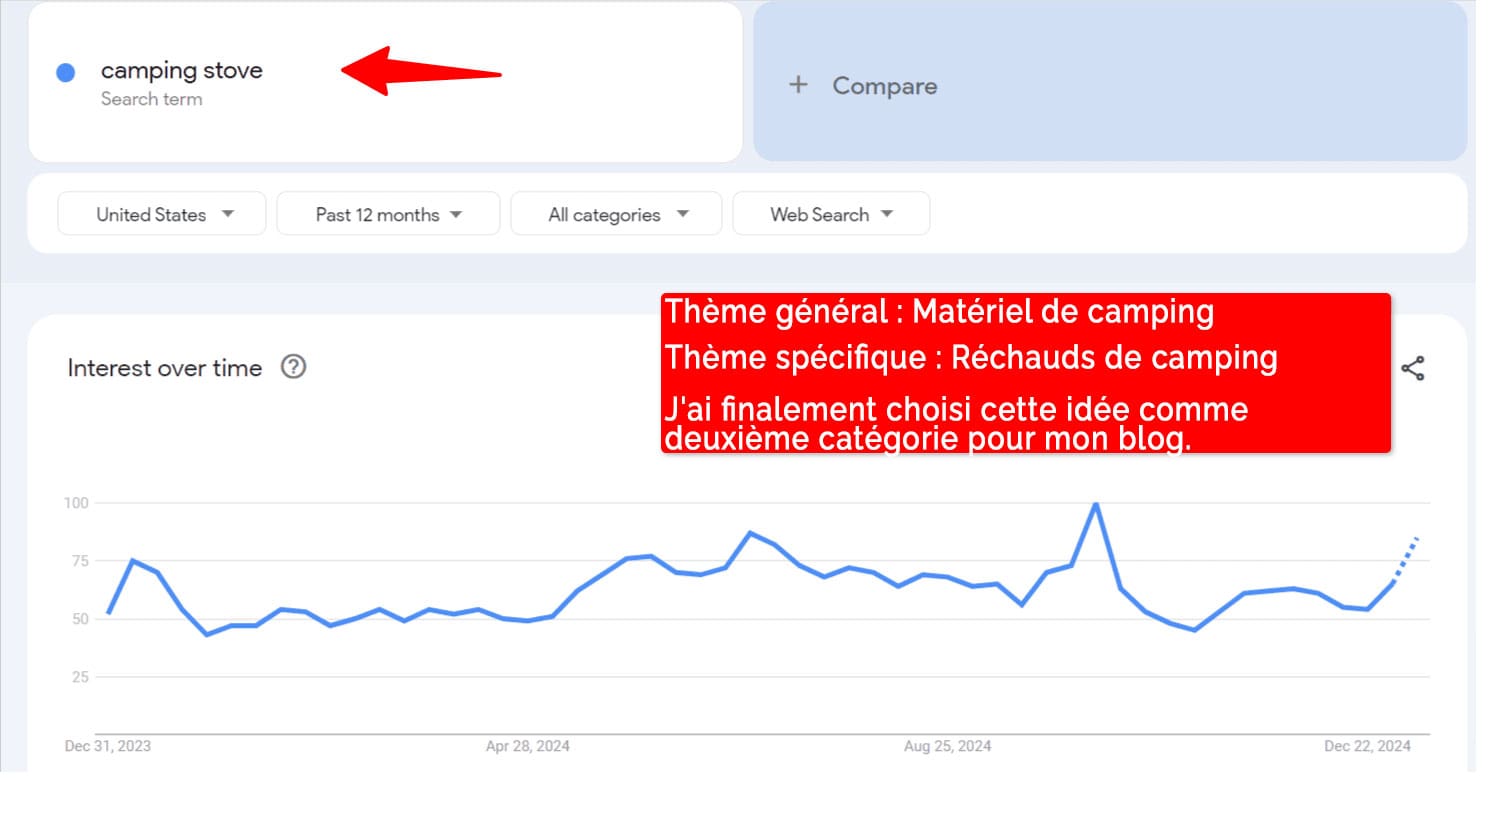Open the United States region dropdown
The image size is (1500, 831).
tap(162, 214)
